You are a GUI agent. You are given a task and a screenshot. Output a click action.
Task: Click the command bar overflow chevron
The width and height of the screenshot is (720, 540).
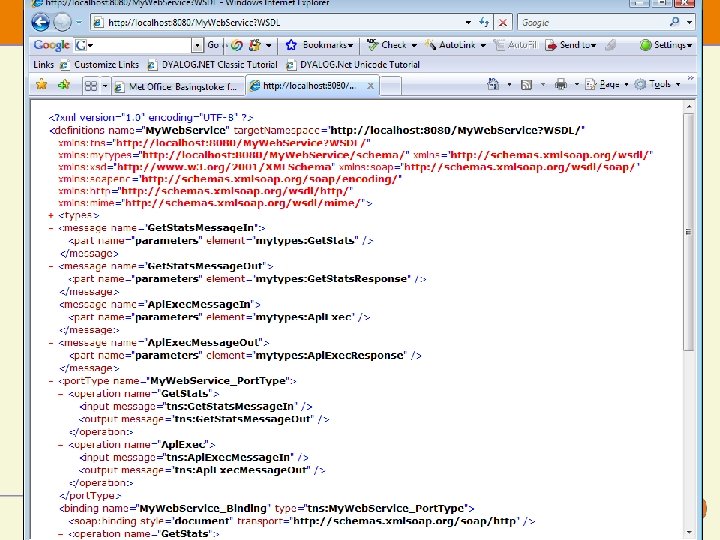click(690, 79)
